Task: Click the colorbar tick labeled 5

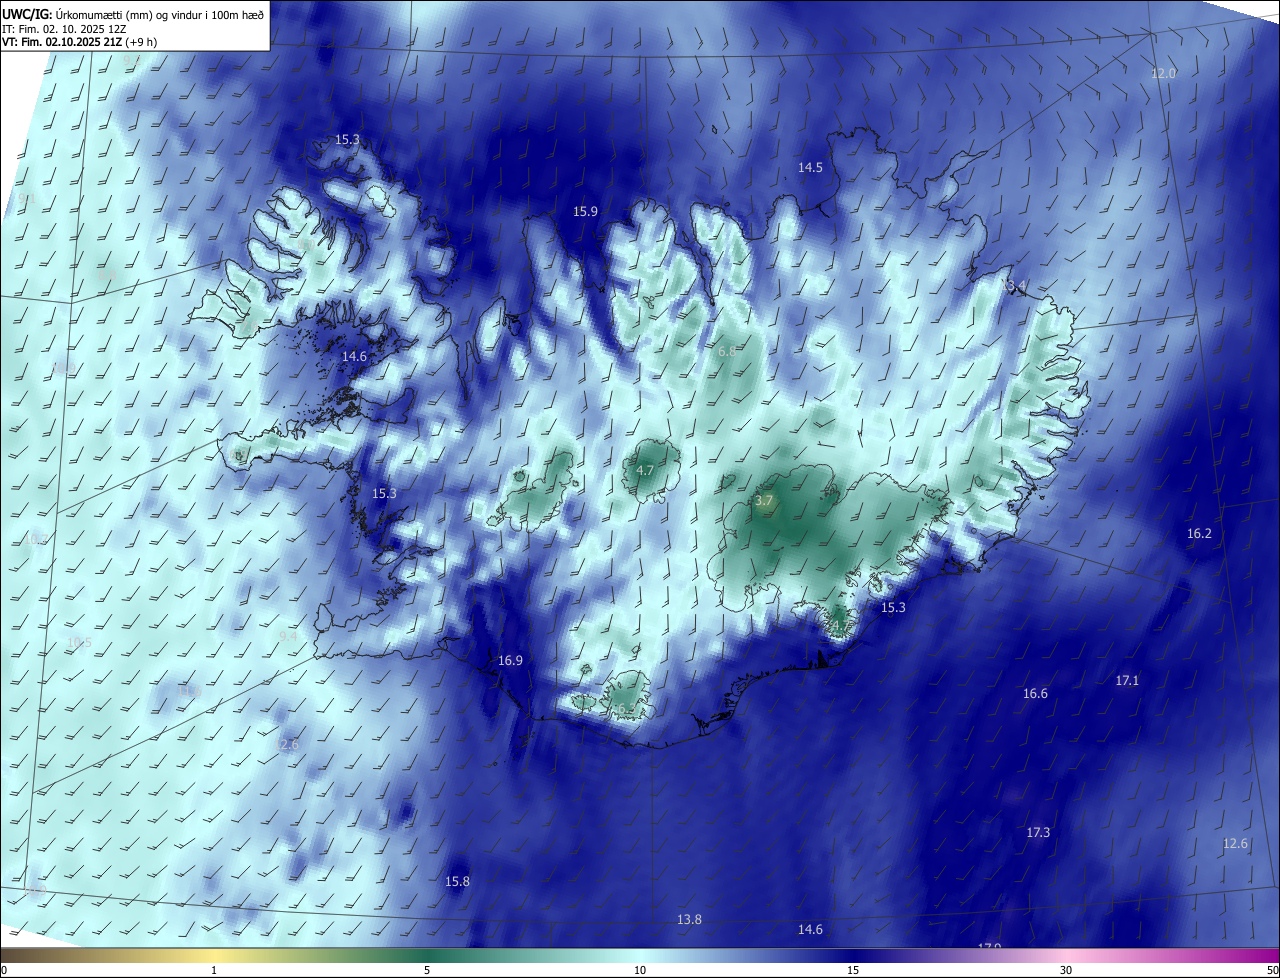Action: pos(427,971)
